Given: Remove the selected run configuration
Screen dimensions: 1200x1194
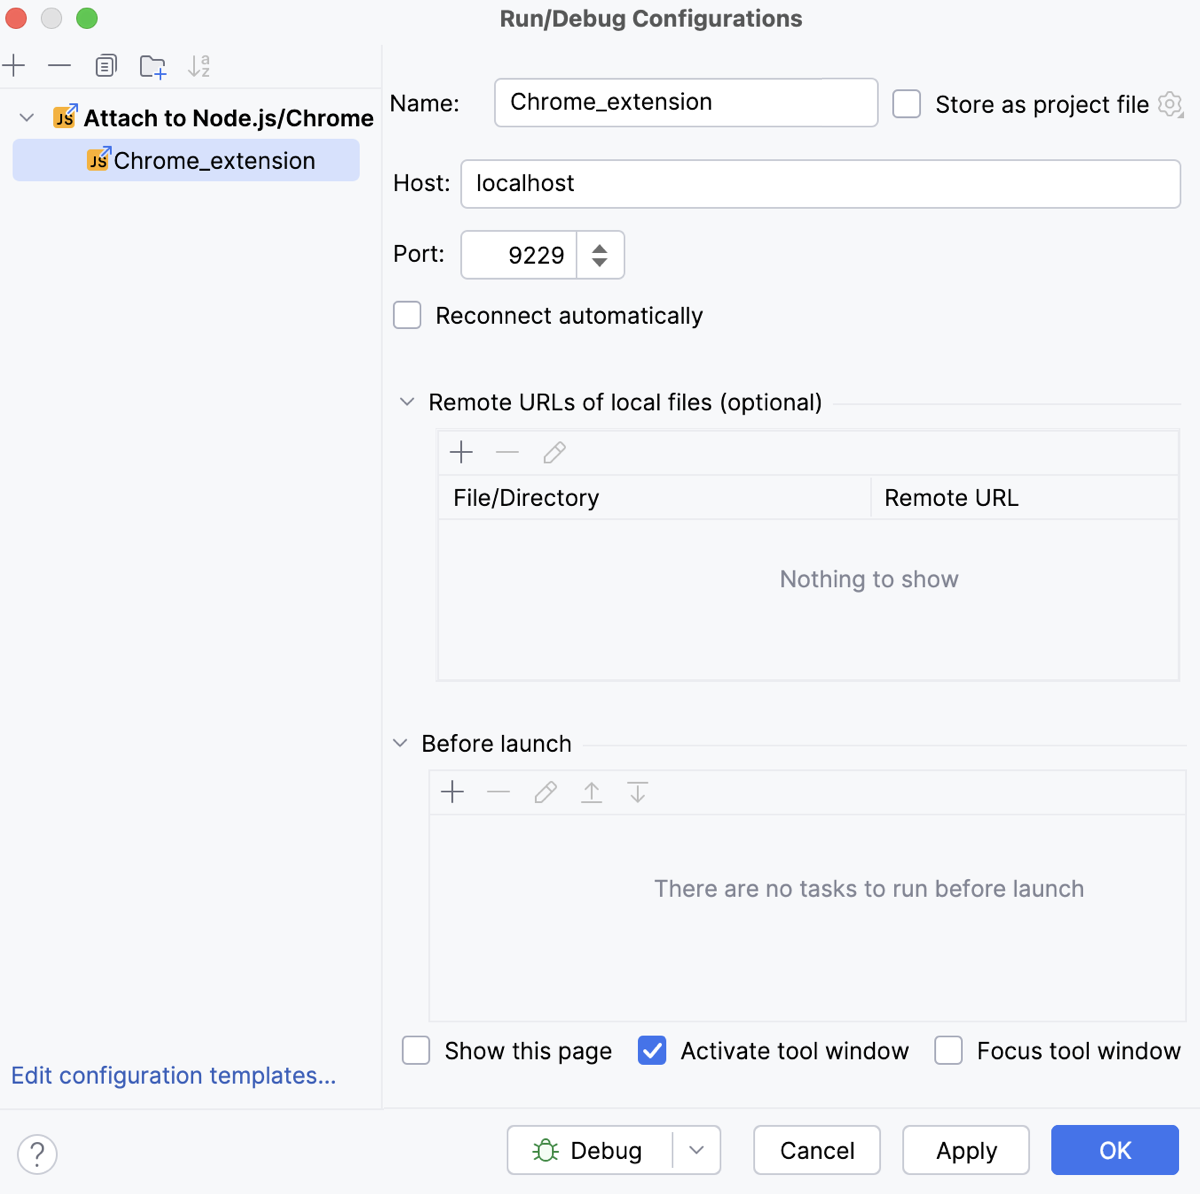Looking at the screenshot, I should click(x=59, y=65).
